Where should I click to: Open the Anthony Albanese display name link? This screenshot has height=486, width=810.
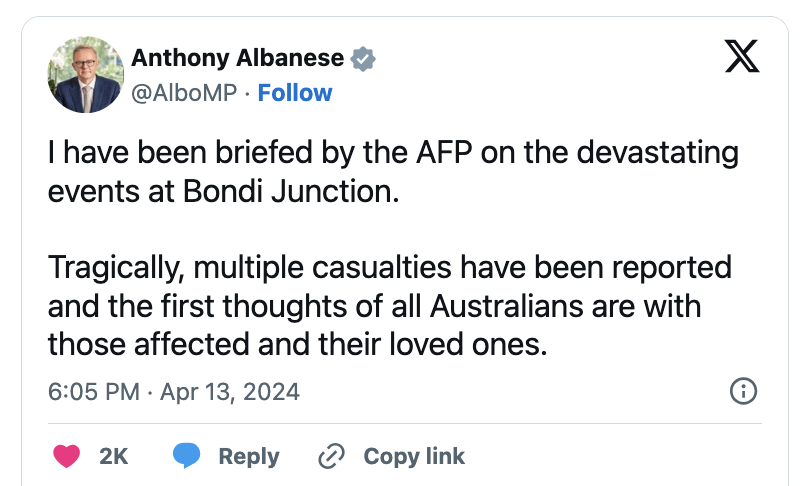point(237,58)
